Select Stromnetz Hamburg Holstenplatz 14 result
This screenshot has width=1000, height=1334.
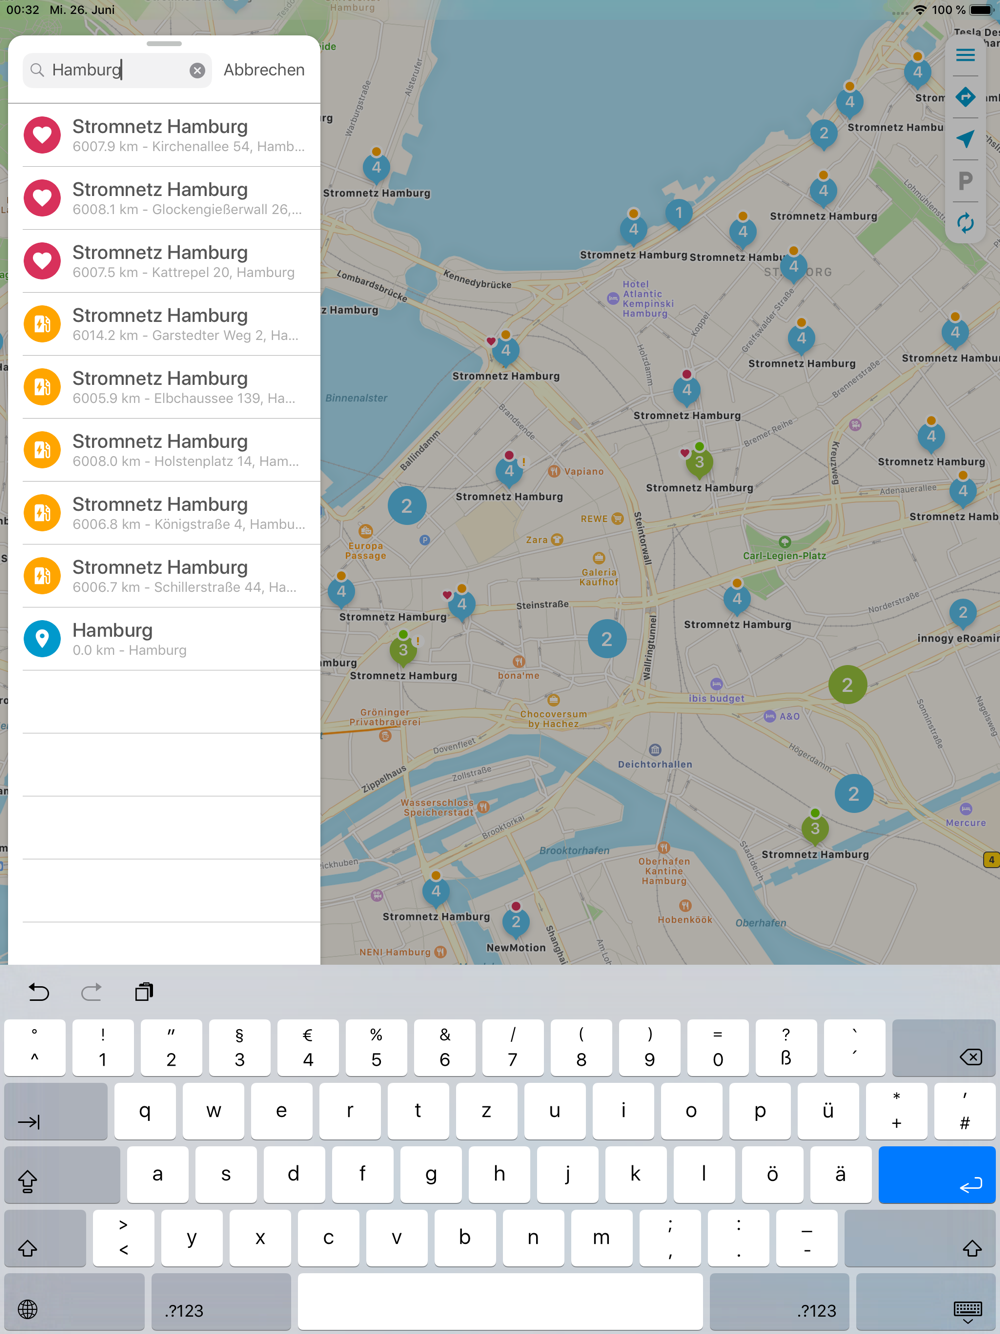coord(165,450)
